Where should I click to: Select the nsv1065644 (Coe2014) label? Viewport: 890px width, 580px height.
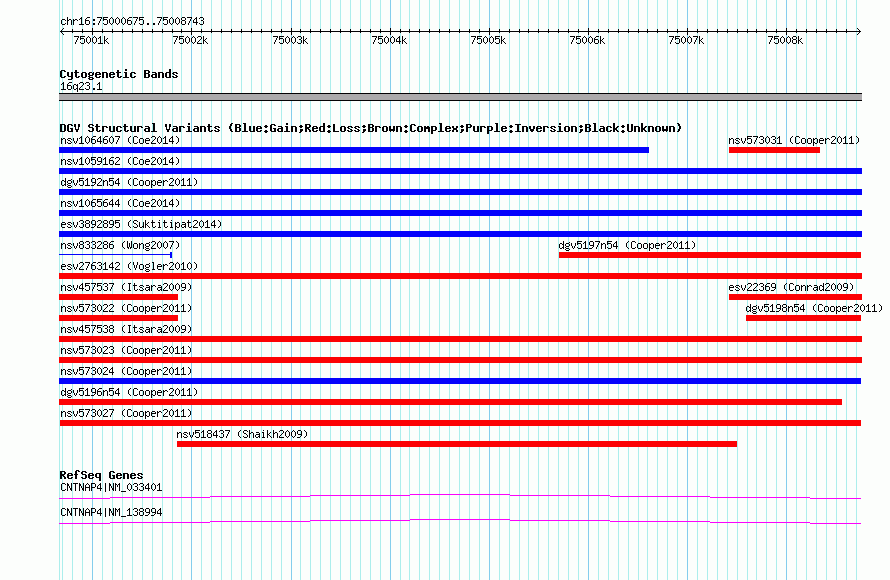(x=120, y=203)
